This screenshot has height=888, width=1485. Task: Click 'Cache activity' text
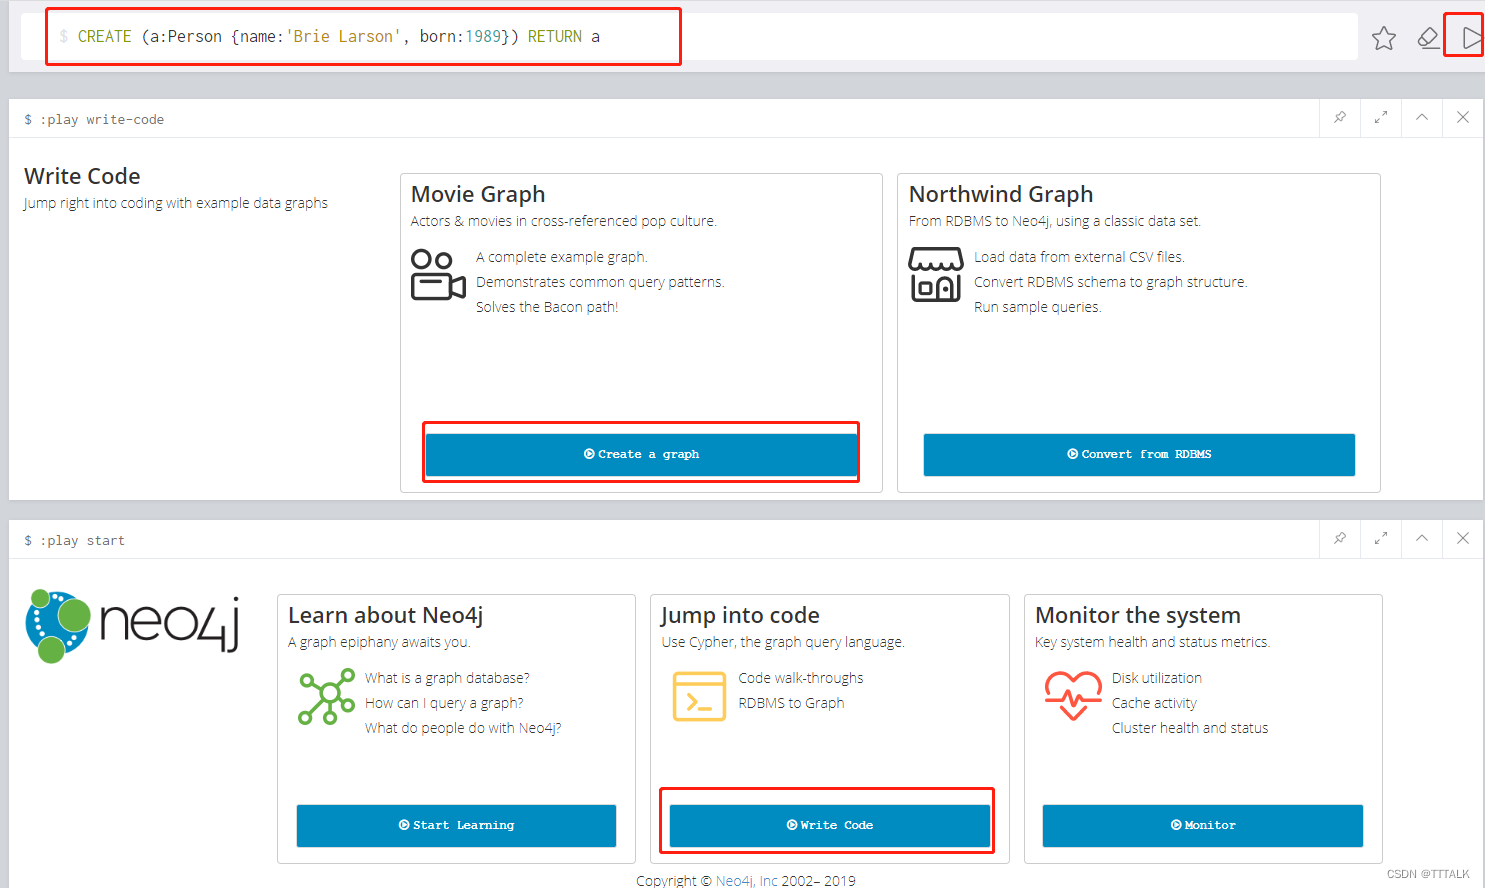(x=1154, y=703)
